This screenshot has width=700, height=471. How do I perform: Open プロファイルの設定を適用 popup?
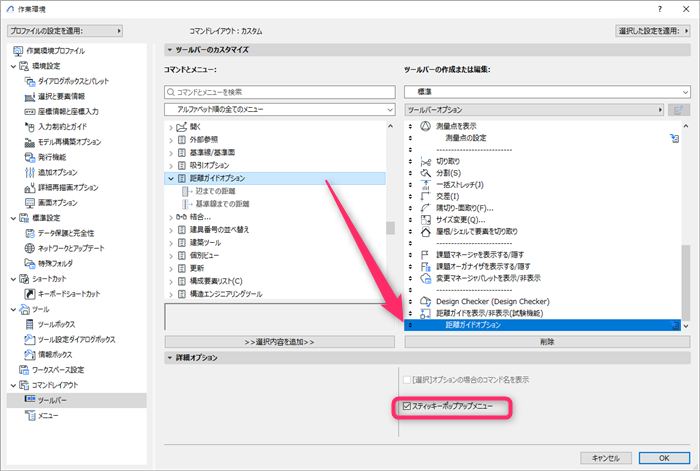(65, 31)
